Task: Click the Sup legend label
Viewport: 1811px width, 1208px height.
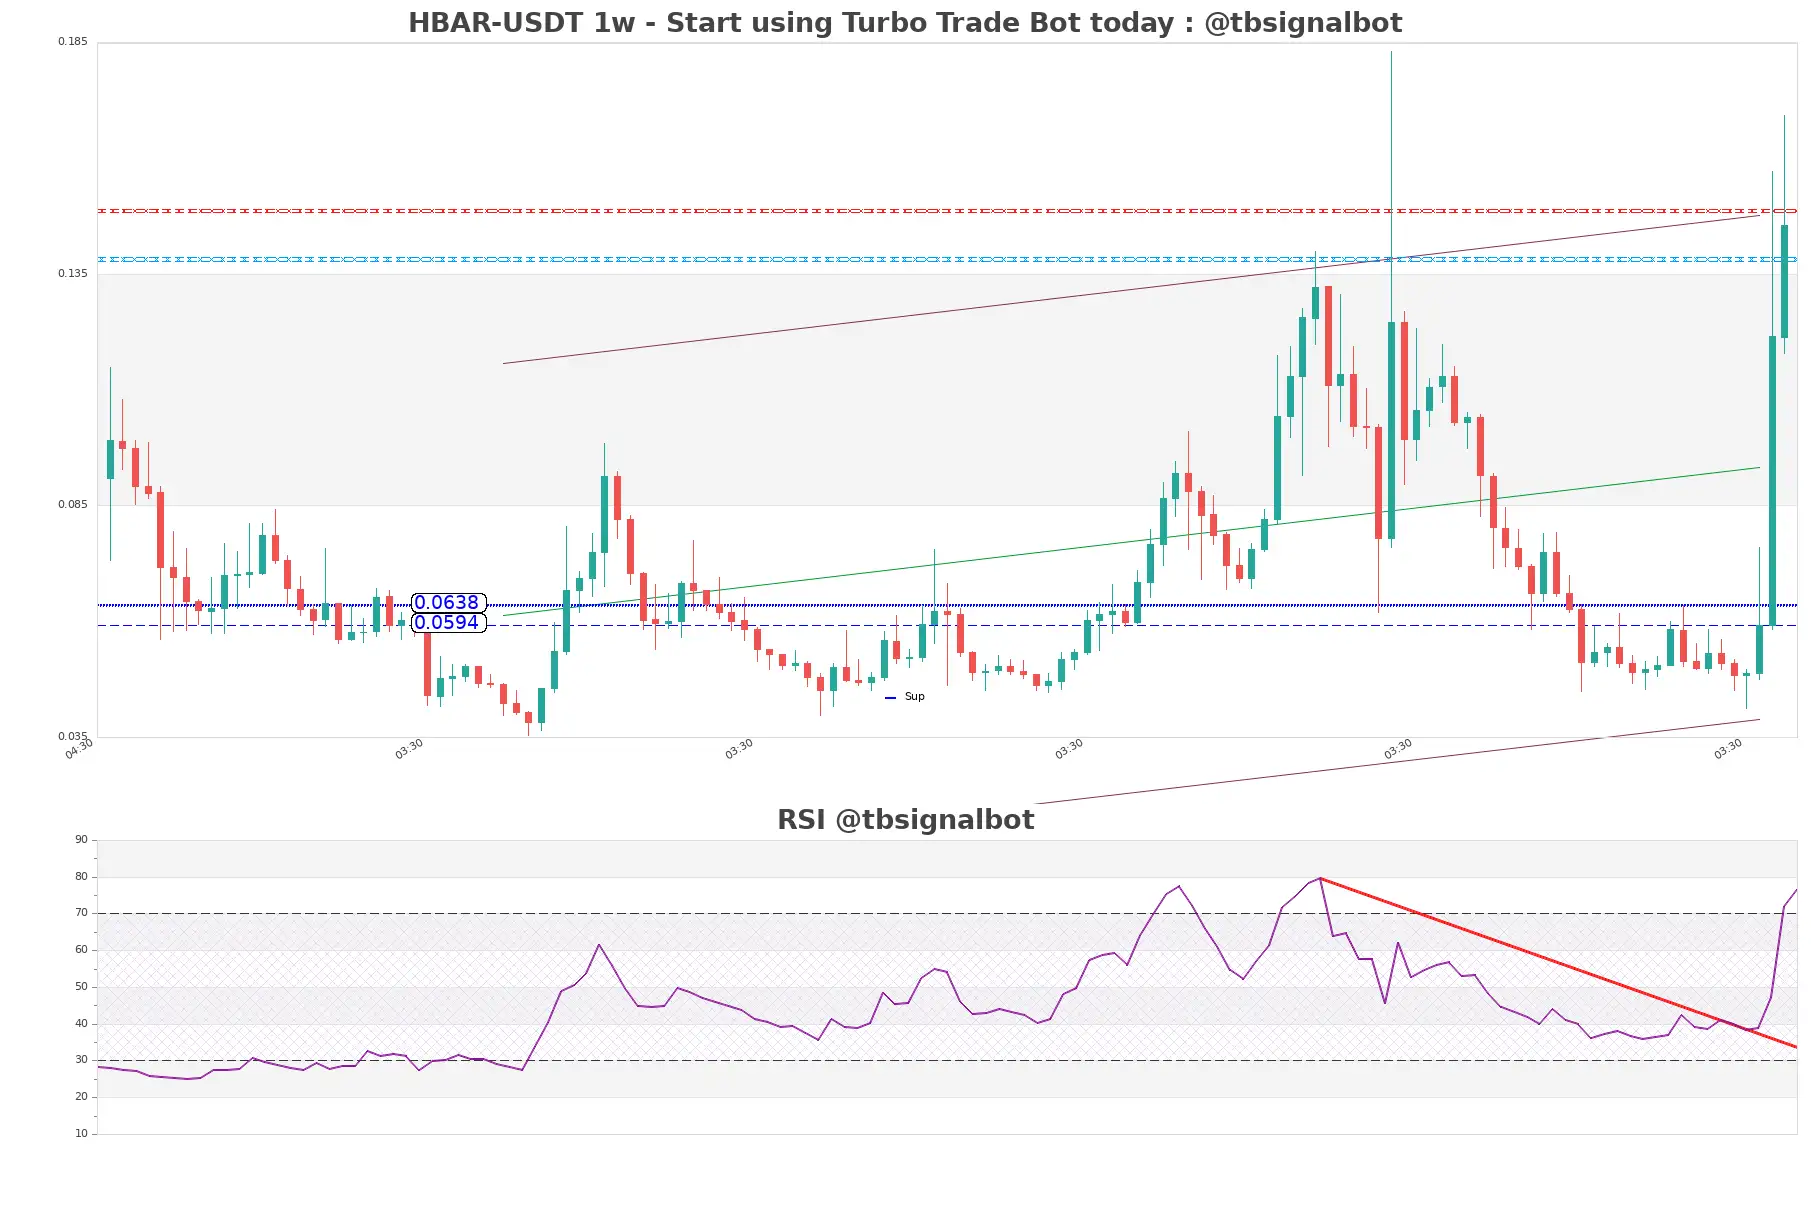Action: [915, 696]
